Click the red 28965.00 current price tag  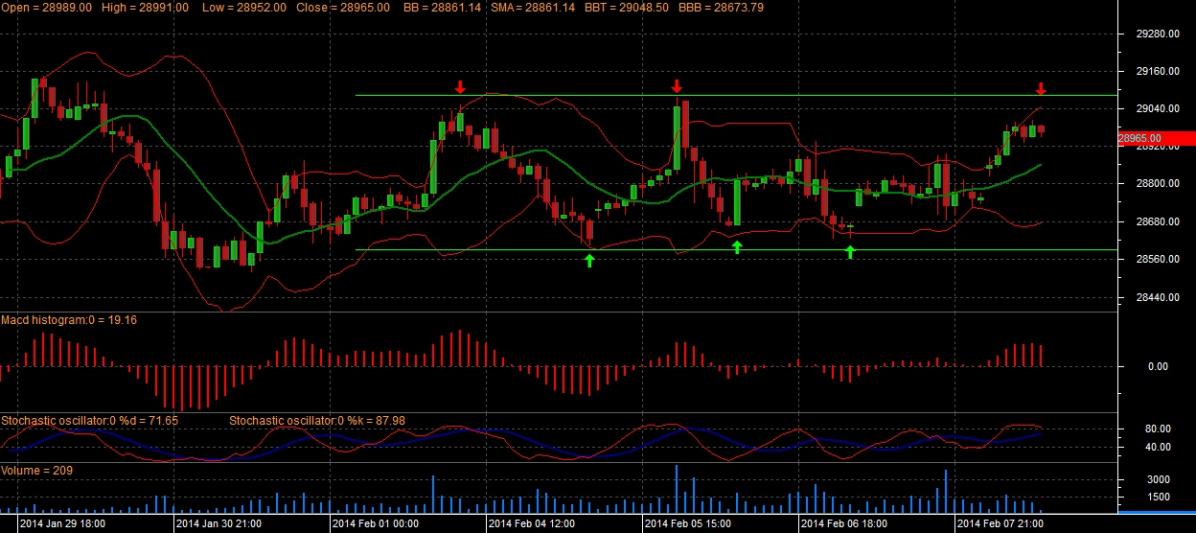click(1155, 138)
